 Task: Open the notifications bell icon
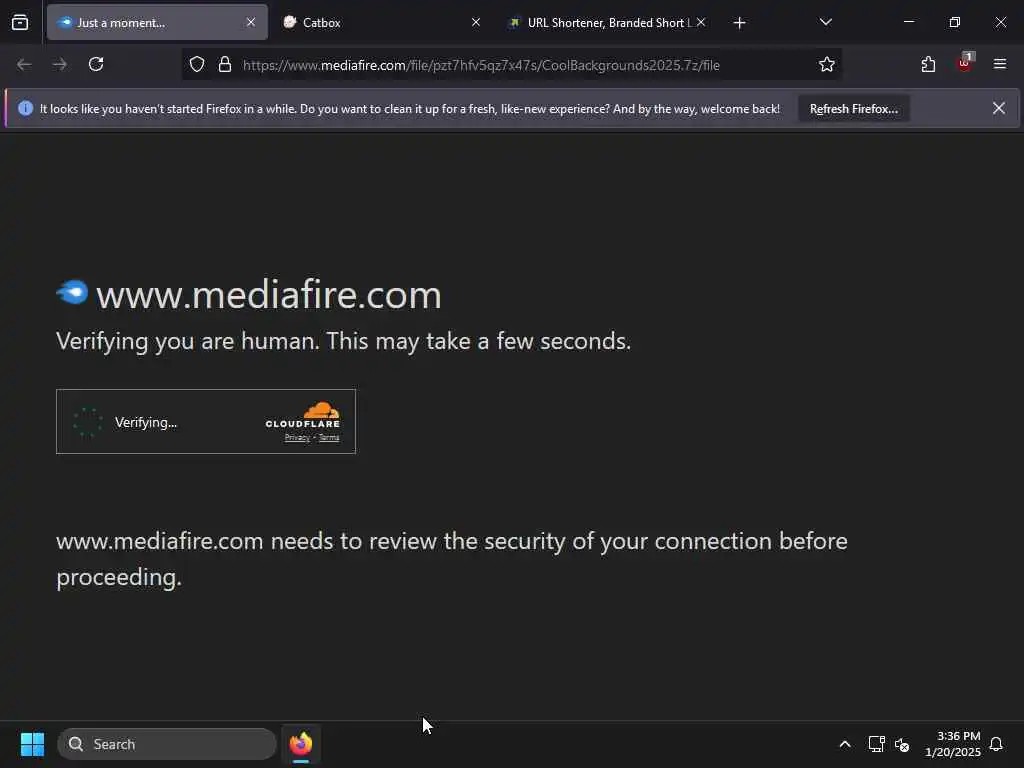tap(996, 744)
